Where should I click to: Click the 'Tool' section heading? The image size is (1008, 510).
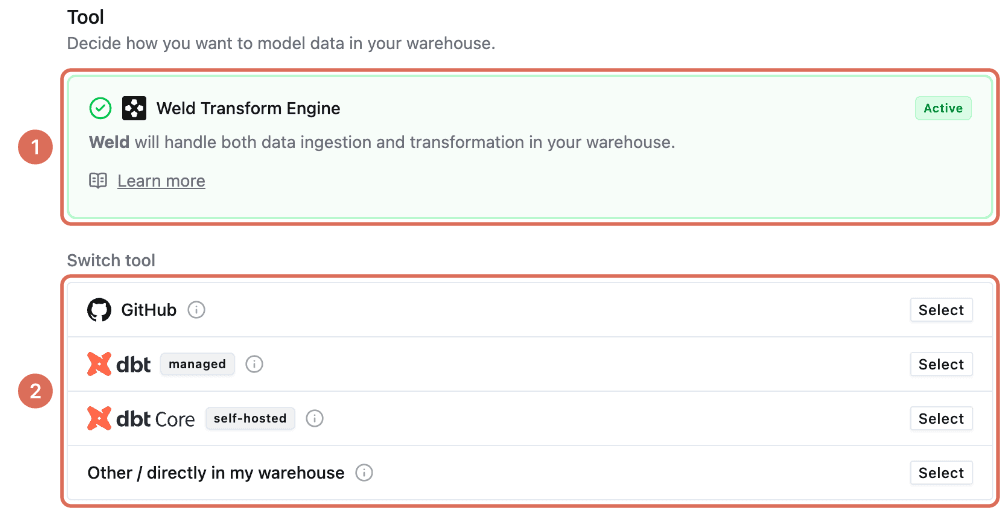86,17
